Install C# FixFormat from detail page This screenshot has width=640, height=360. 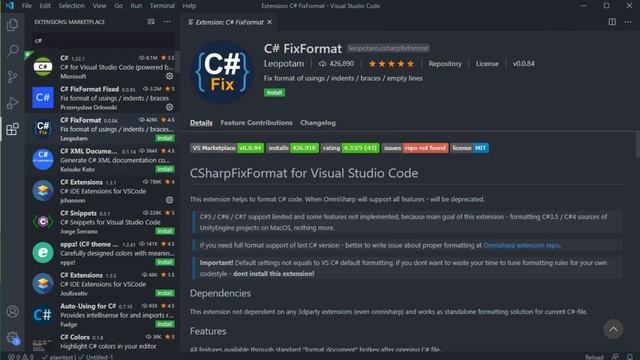(x=274, y=93)
